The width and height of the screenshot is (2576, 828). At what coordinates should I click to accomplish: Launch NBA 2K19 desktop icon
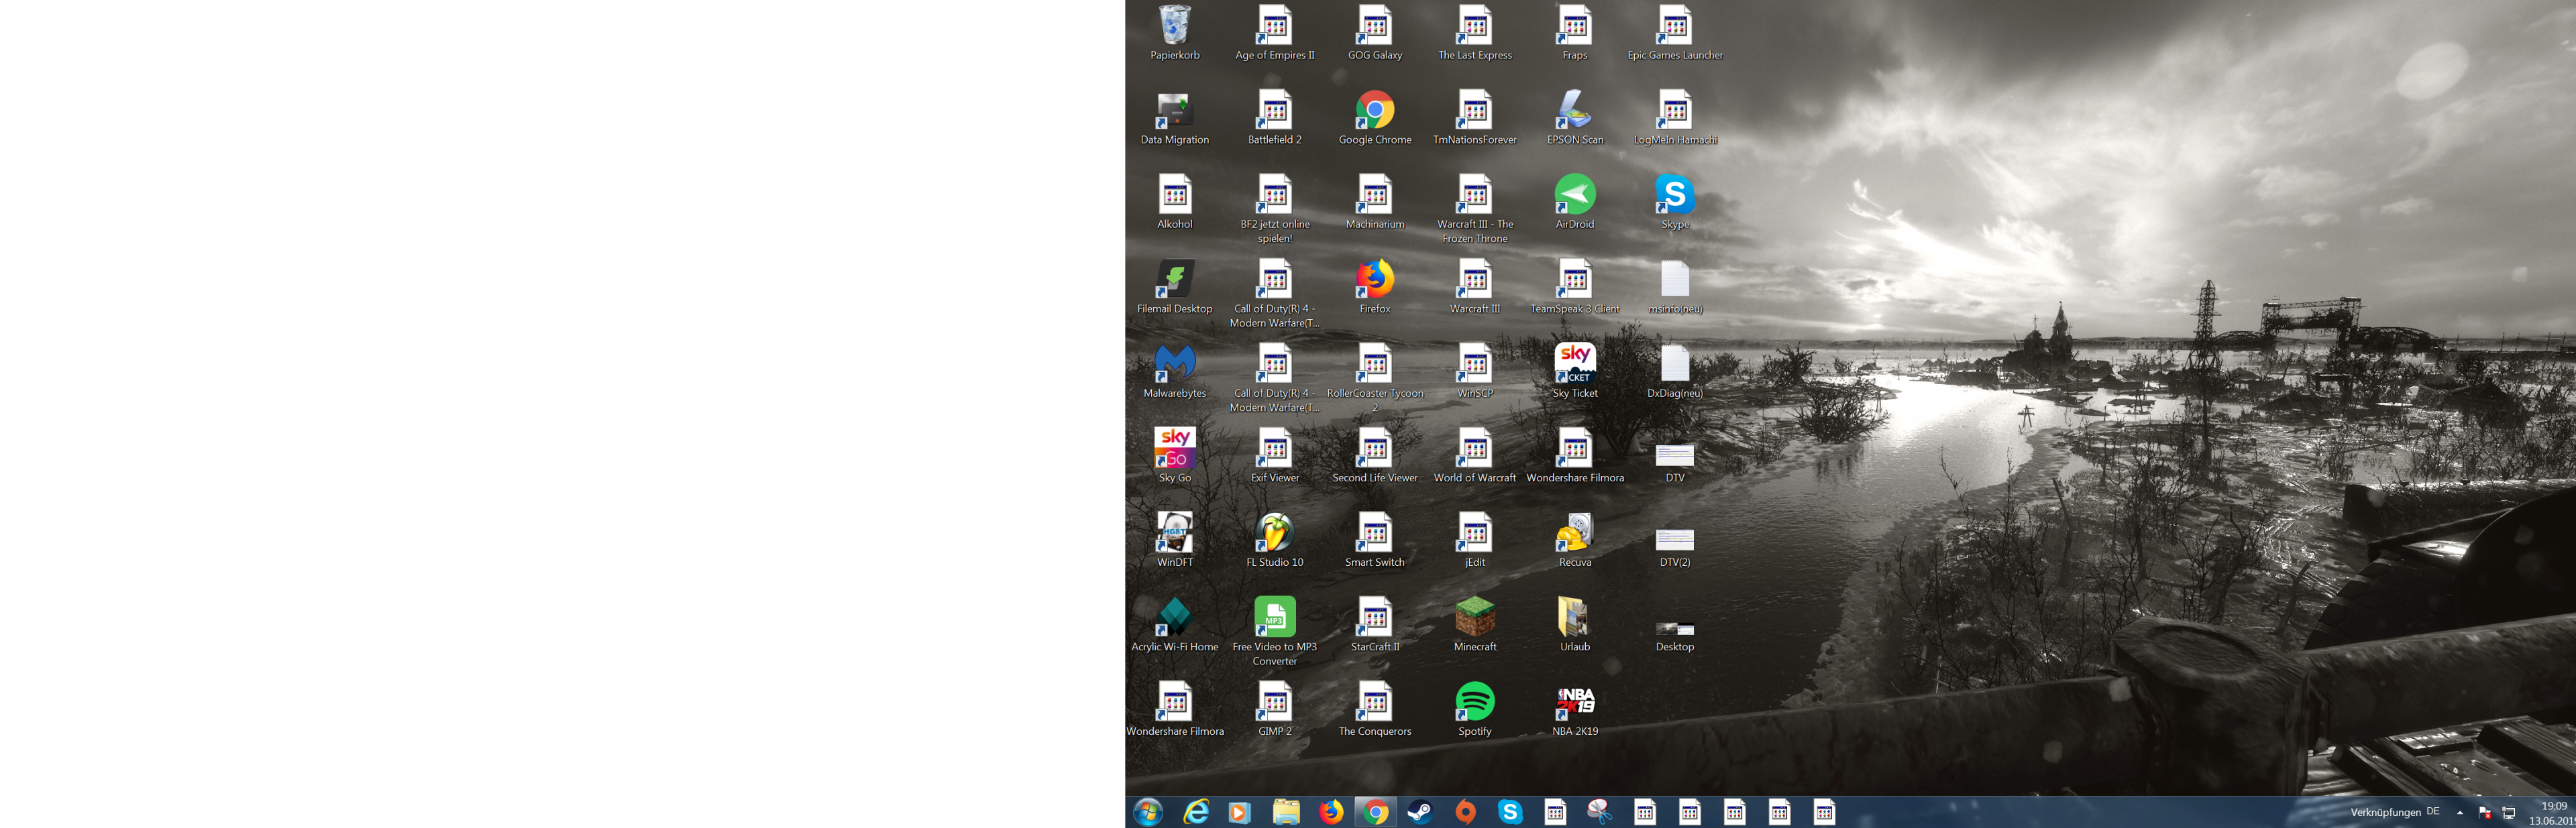pos(1575,702)
